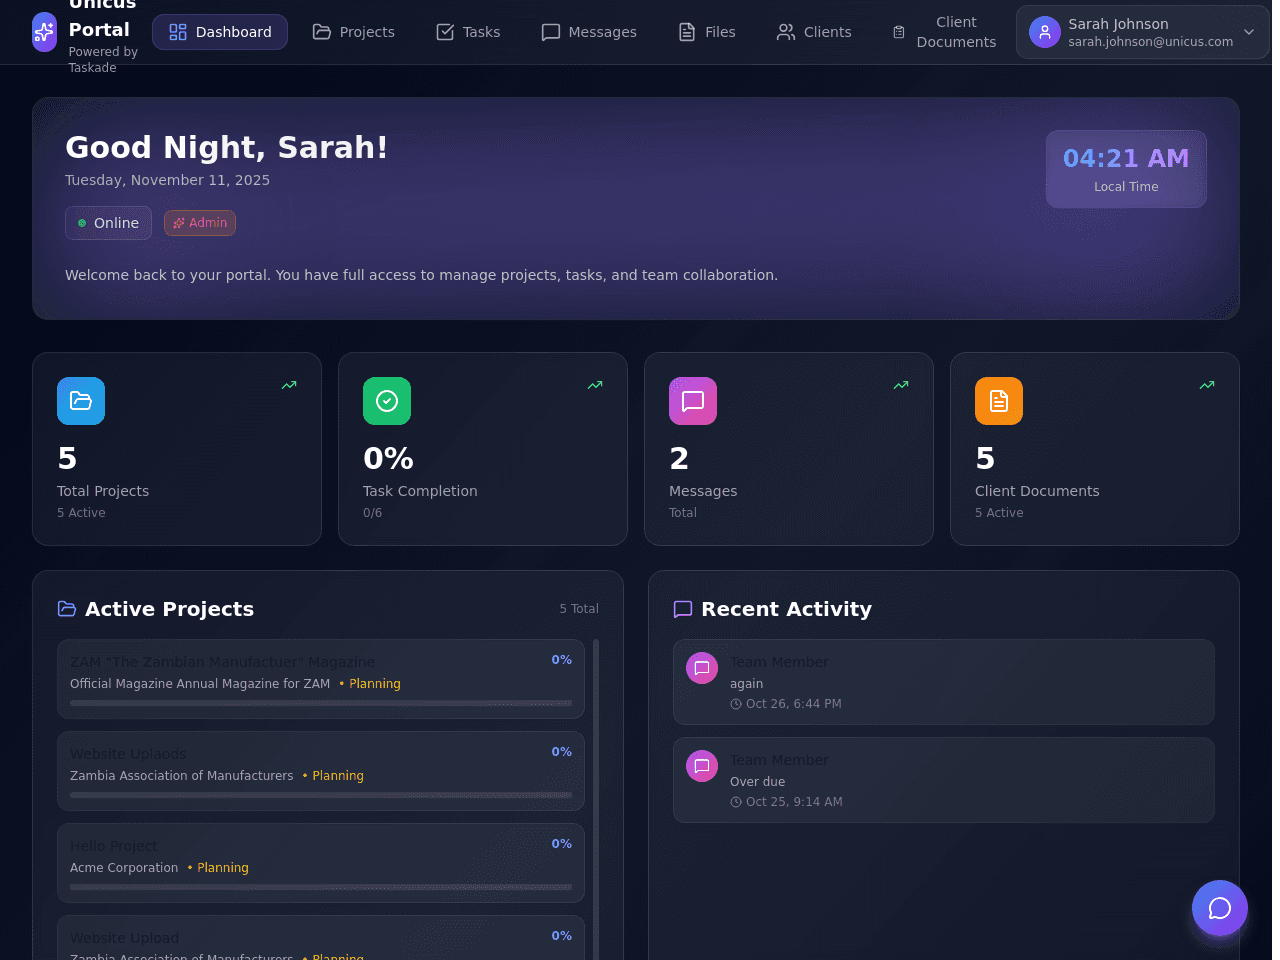This screenshot has width=1280, height=960.
Task: Open the Clients tab
Action: 814,32
